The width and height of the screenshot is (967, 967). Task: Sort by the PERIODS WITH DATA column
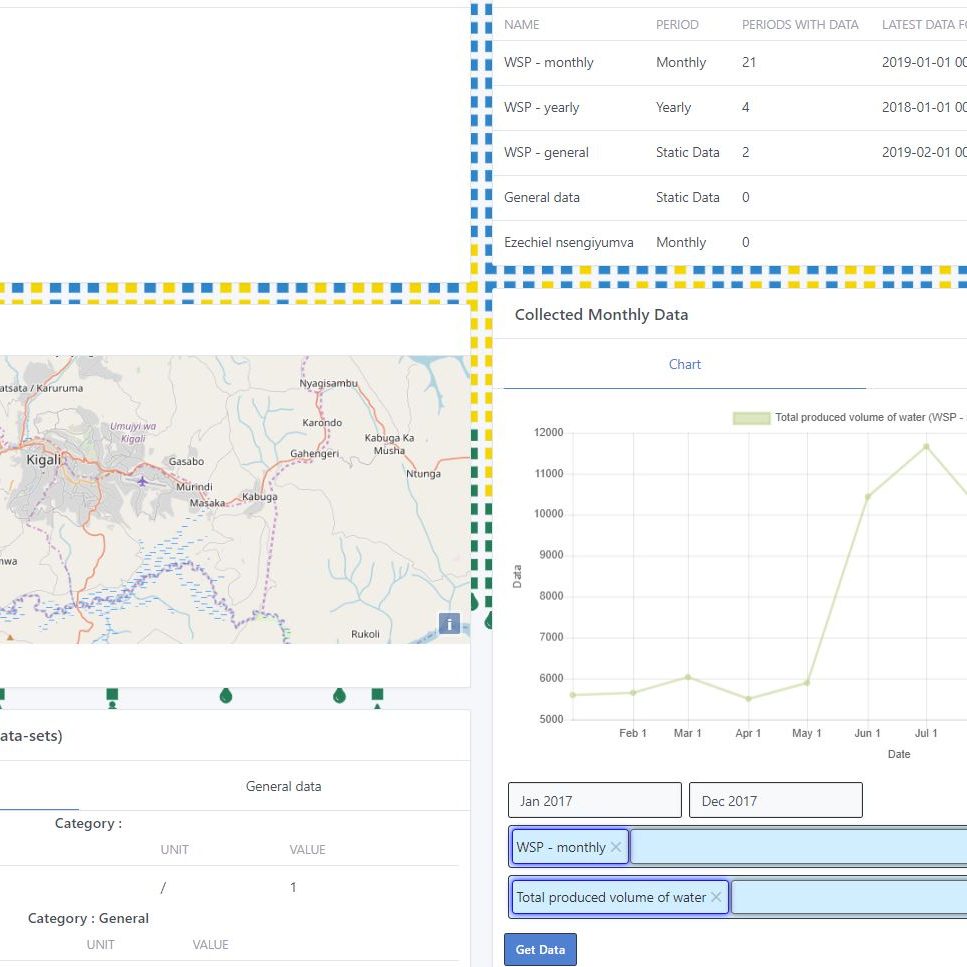(799, 25)
